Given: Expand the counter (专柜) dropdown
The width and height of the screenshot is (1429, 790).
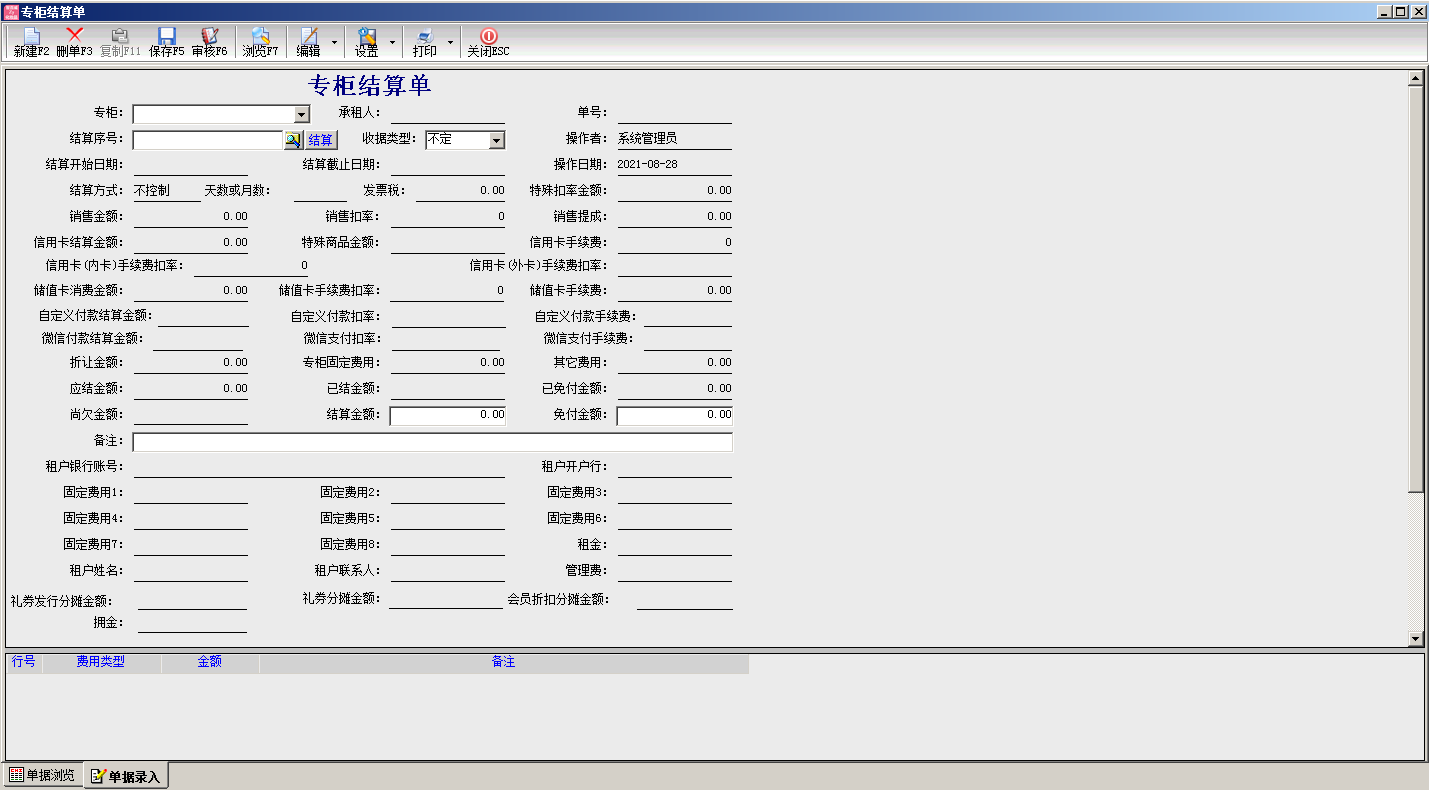Looking at the screenshot, I should (x=302, y=115).
